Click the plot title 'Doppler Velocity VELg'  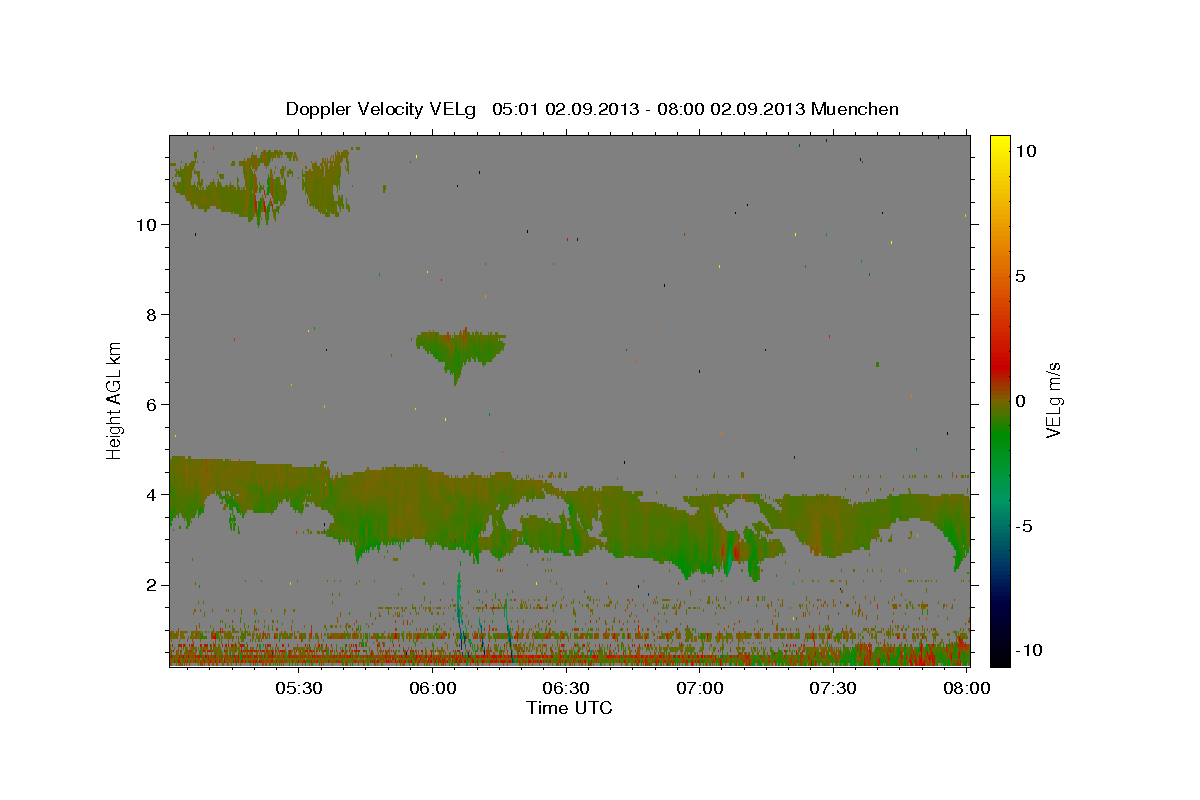(x=382, y=109)
